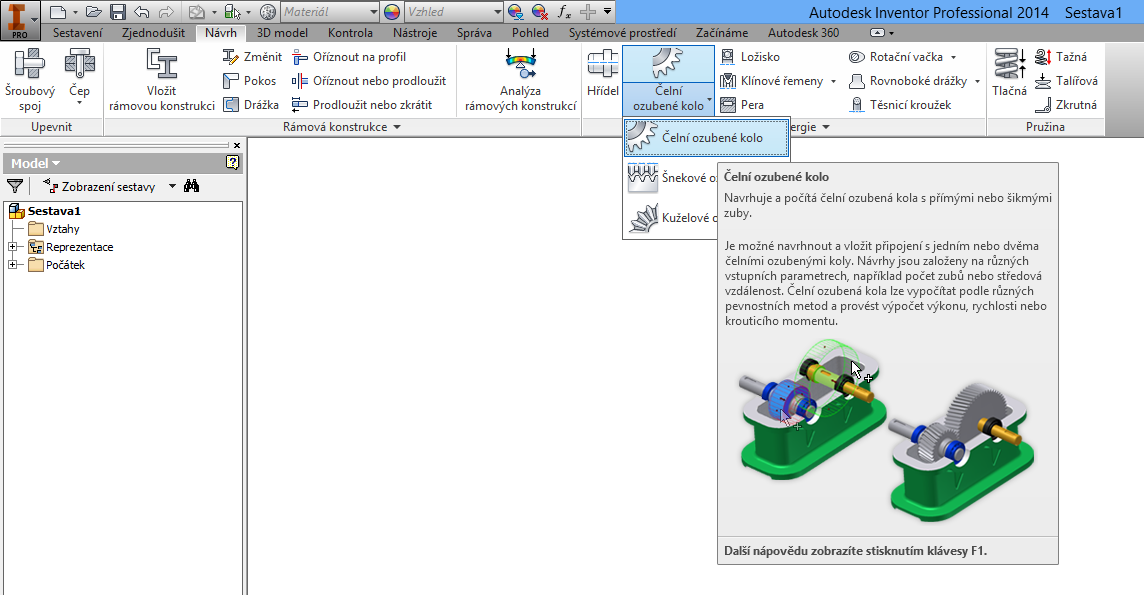Open the Model browser help icon
Viewport: 1144px width, 595px height.
click(x=232, y=163)
